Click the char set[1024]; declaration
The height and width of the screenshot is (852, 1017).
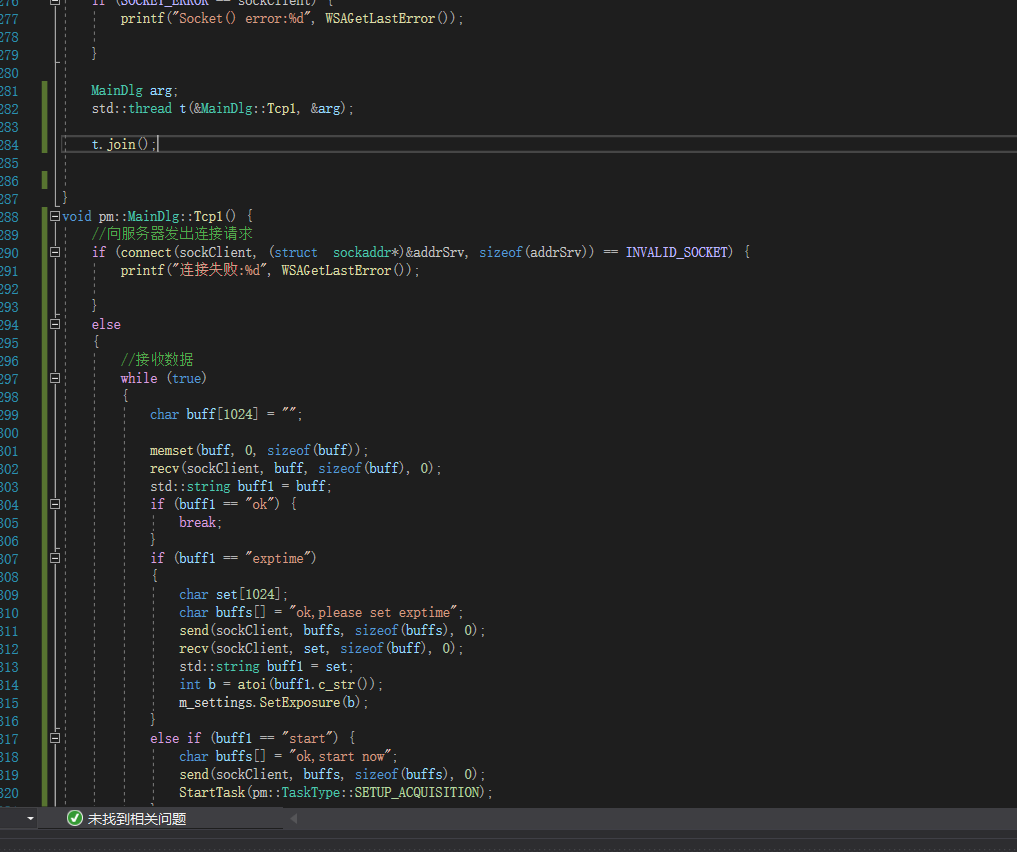tap(233, 595)
